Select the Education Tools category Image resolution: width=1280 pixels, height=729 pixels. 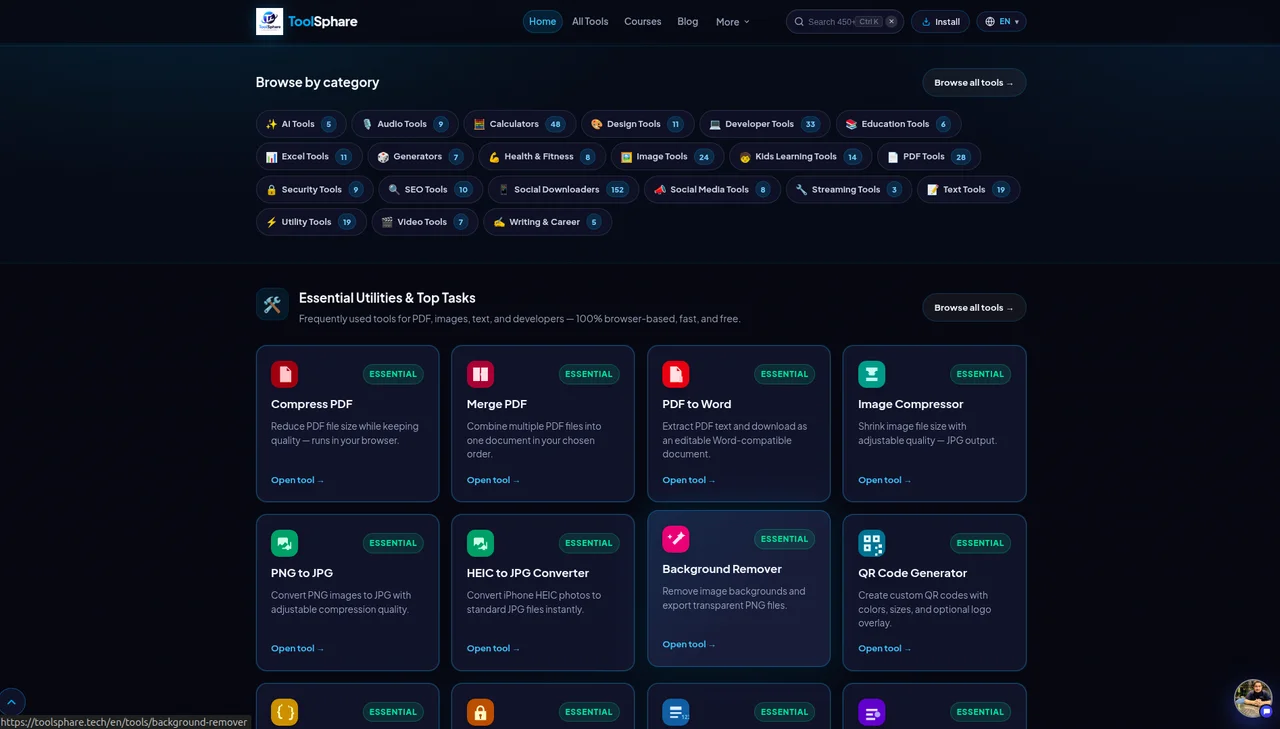pos(899,124)
